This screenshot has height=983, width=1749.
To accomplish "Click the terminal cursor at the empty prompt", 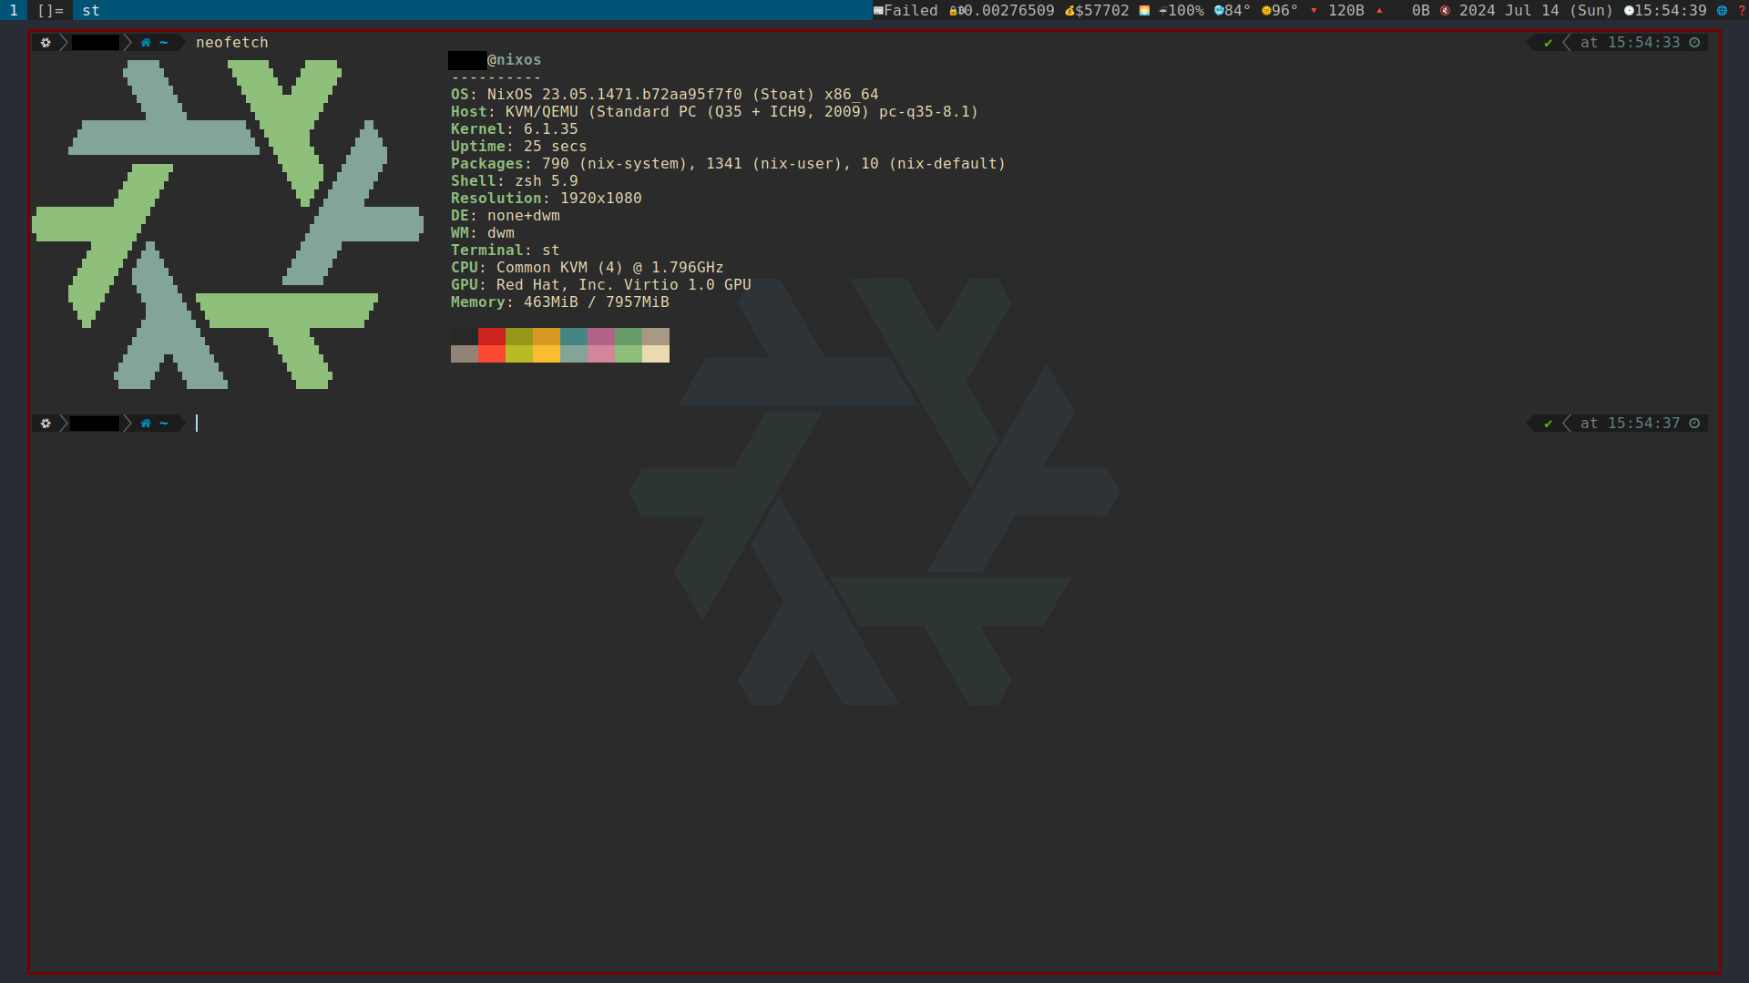I will tap(197, 424).
